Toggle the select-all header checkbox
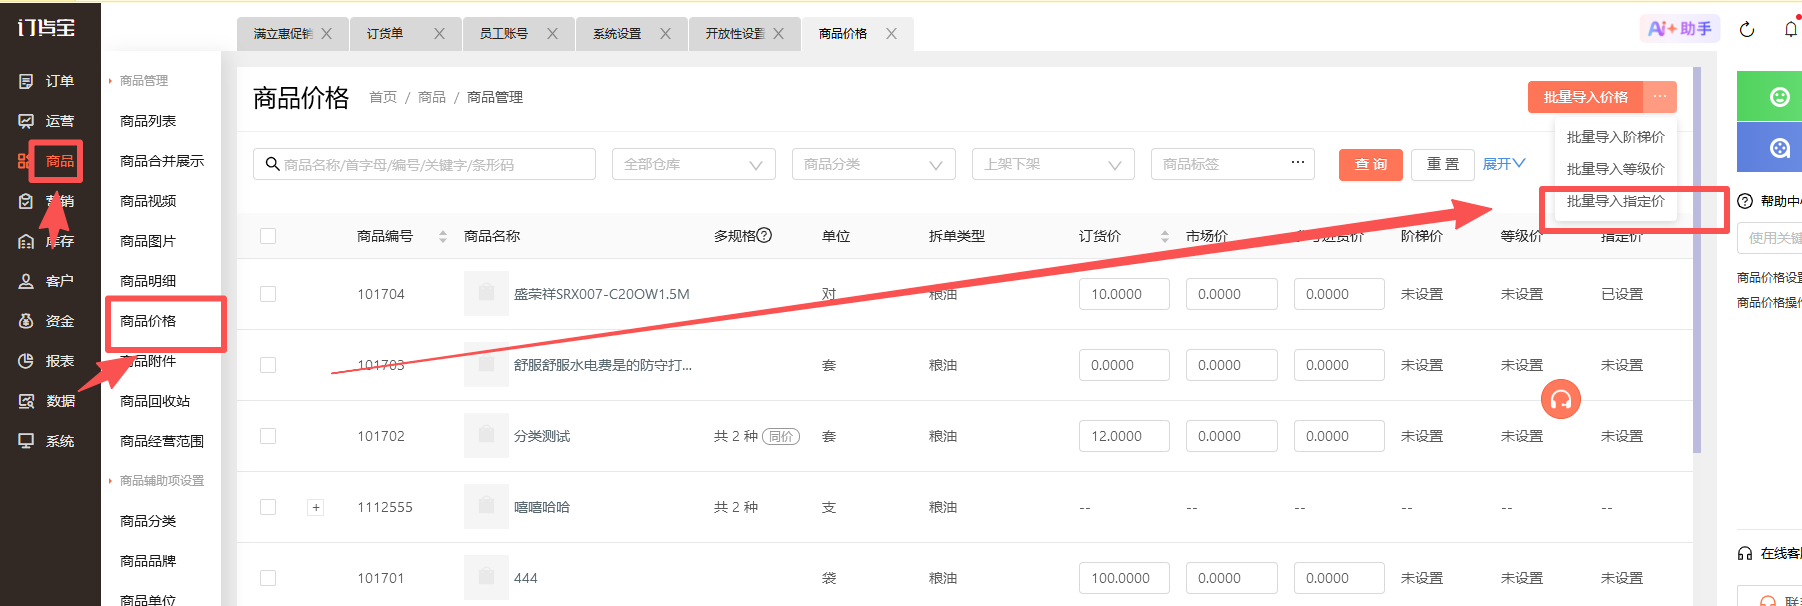The image size is (1802, 606). (268, 236)
